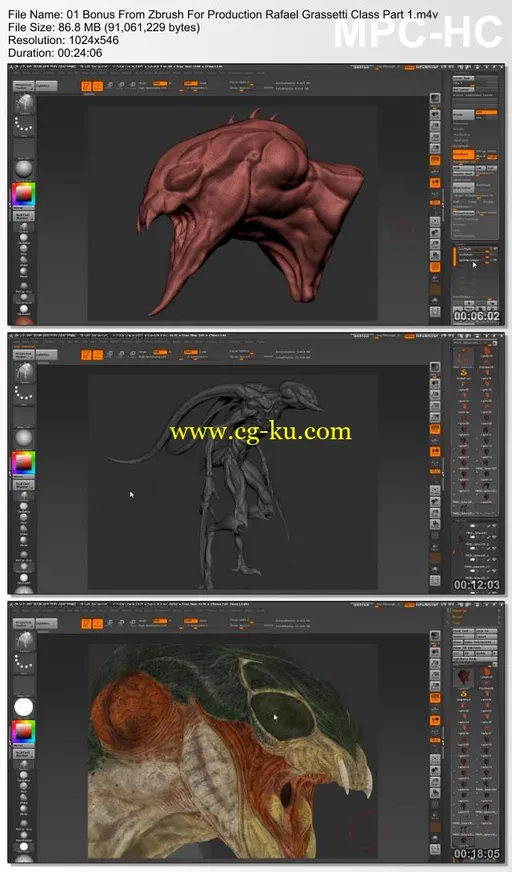Pick a color in 00:06:02 color picker
The height and width of the screenshot is (872, 512).
[x=24, y=194]
